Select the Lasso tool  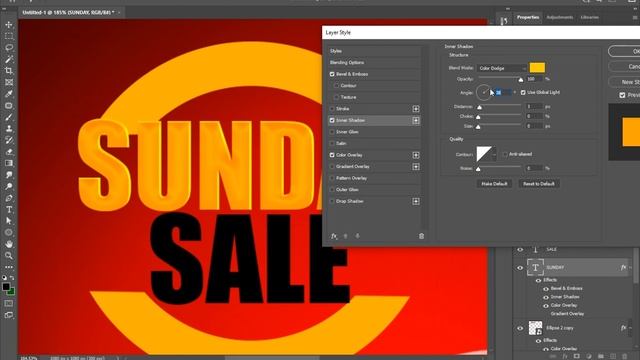click(9, 48)
